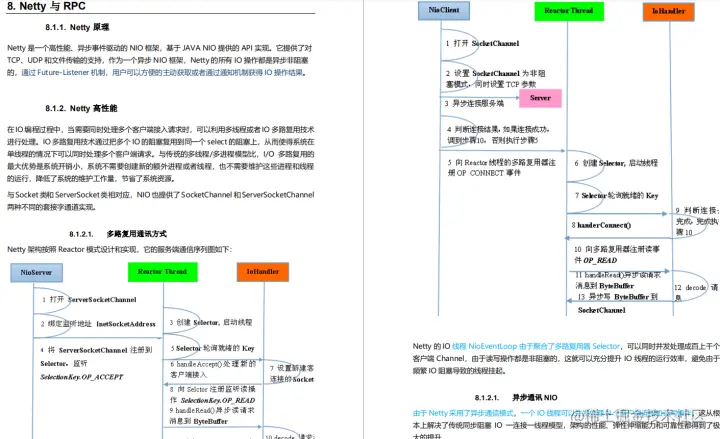Click the green Reactor Thread box beside NioServer
This screenshot has width=720, height=439.
(x=163, y=272)
